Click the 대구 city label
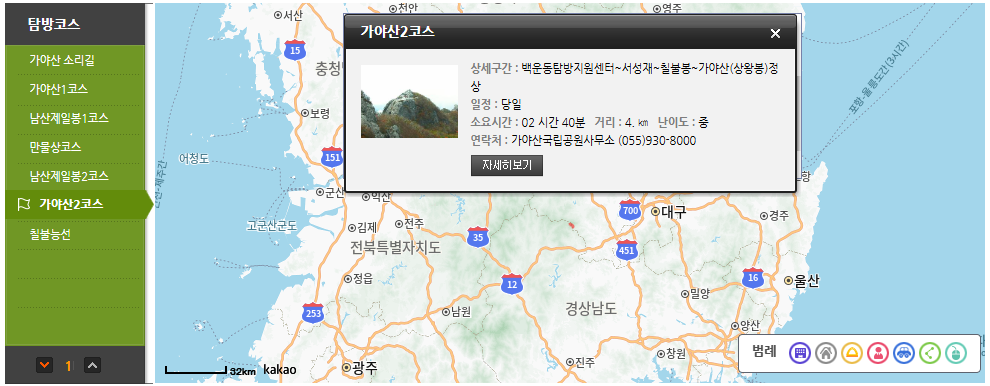 click(674, 212)
